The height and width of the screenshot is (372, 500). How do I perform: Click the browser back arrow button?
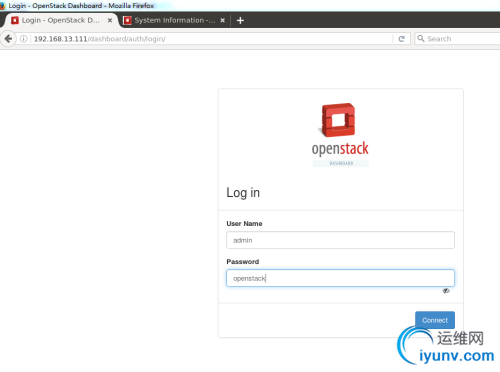(8, 39)
